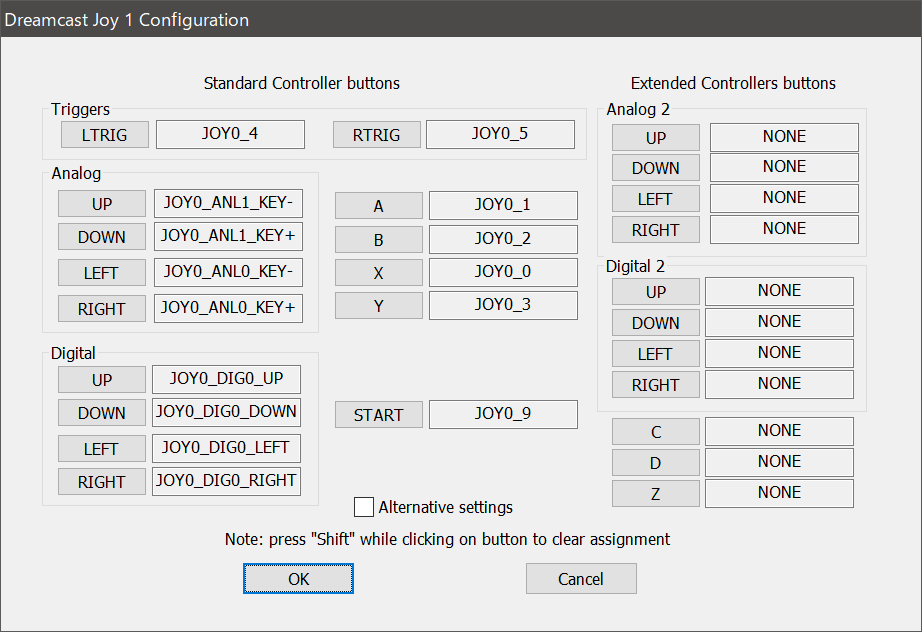Confirm the configuration with OK
The height and width of the screenshot is (632, 922).
(x=299, y=579)
